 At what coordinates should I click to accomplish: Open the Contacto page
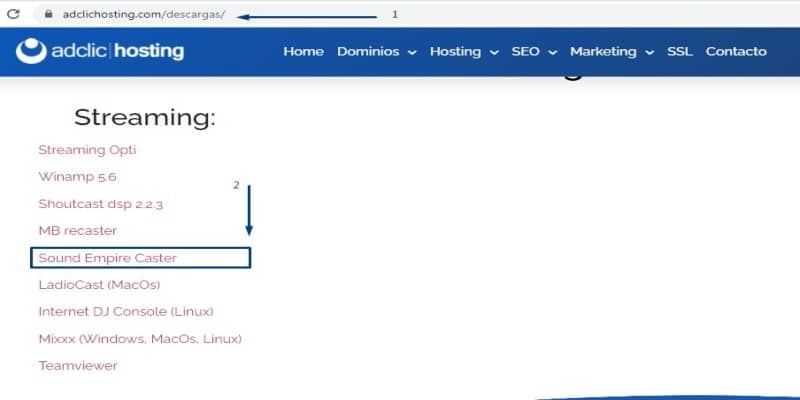click(736, 52)
